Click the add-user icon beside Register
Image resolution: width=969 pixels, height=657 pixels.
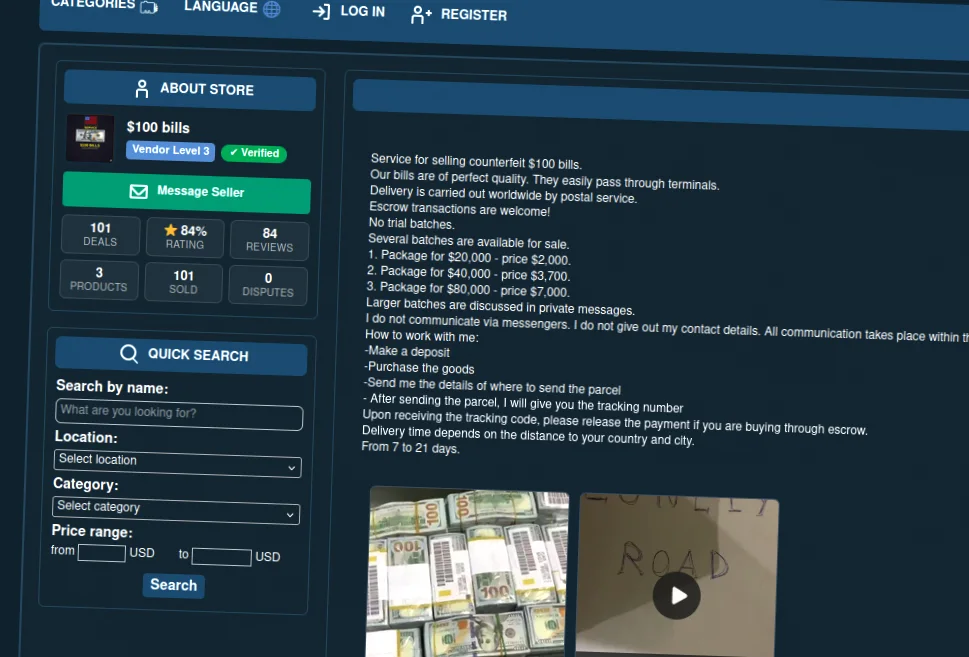421,14
